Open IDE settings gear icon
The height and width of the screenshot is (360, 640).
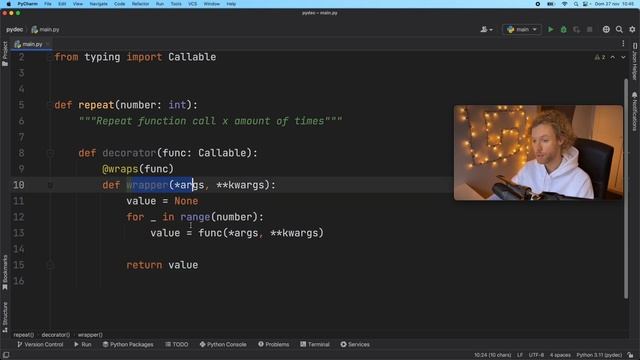click(632, 29)
